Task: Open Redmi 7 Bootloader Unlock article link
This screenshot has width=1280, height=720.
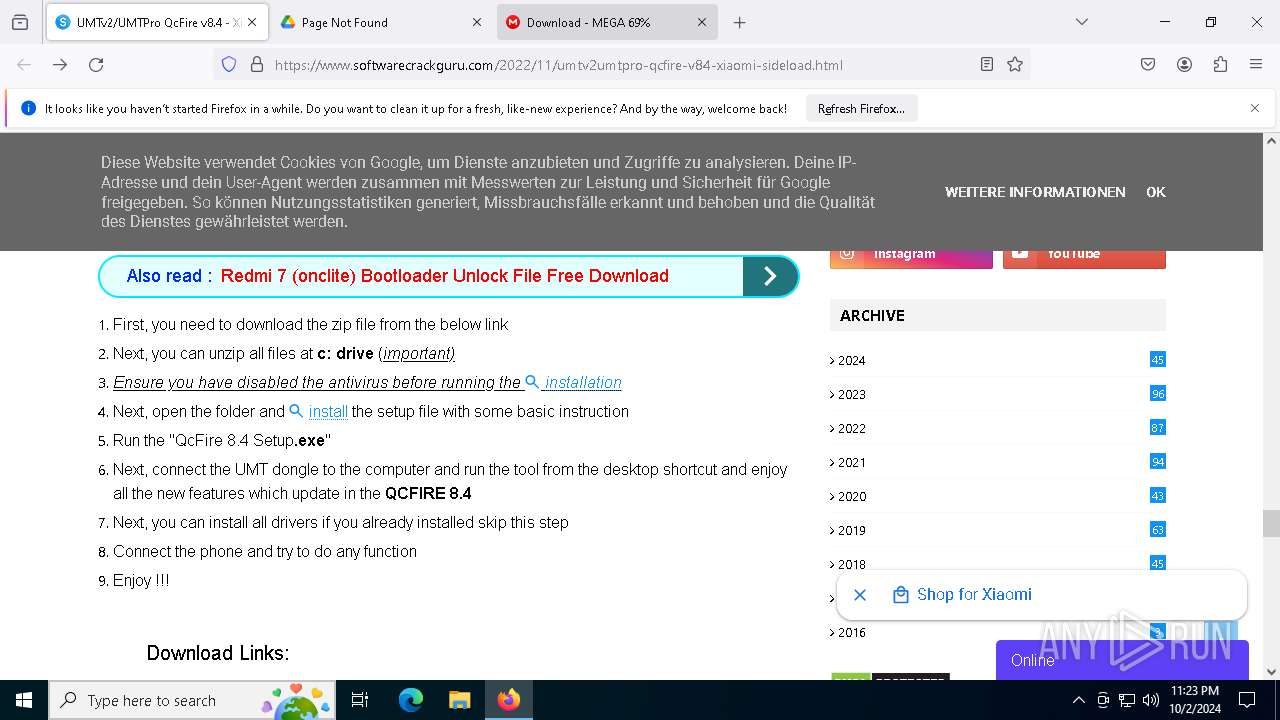Action: point(444,276)
